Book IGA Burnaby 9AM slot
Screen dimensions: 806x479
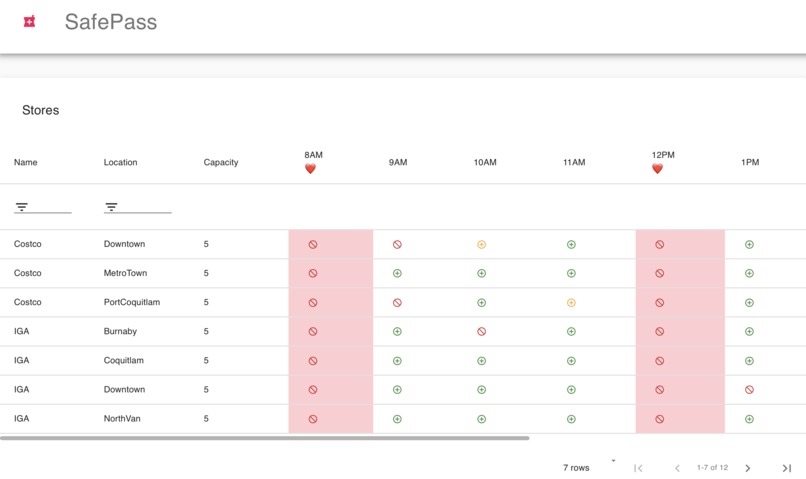[x=397, y=331]
